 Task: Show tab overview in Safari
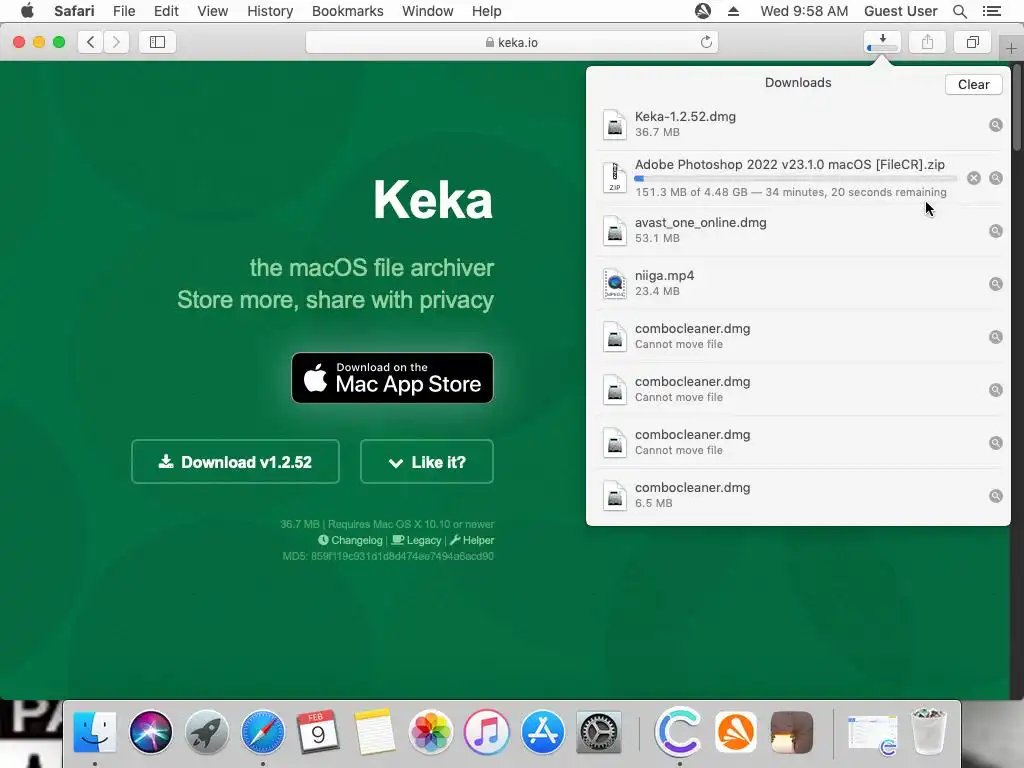[x=972, y=42]
